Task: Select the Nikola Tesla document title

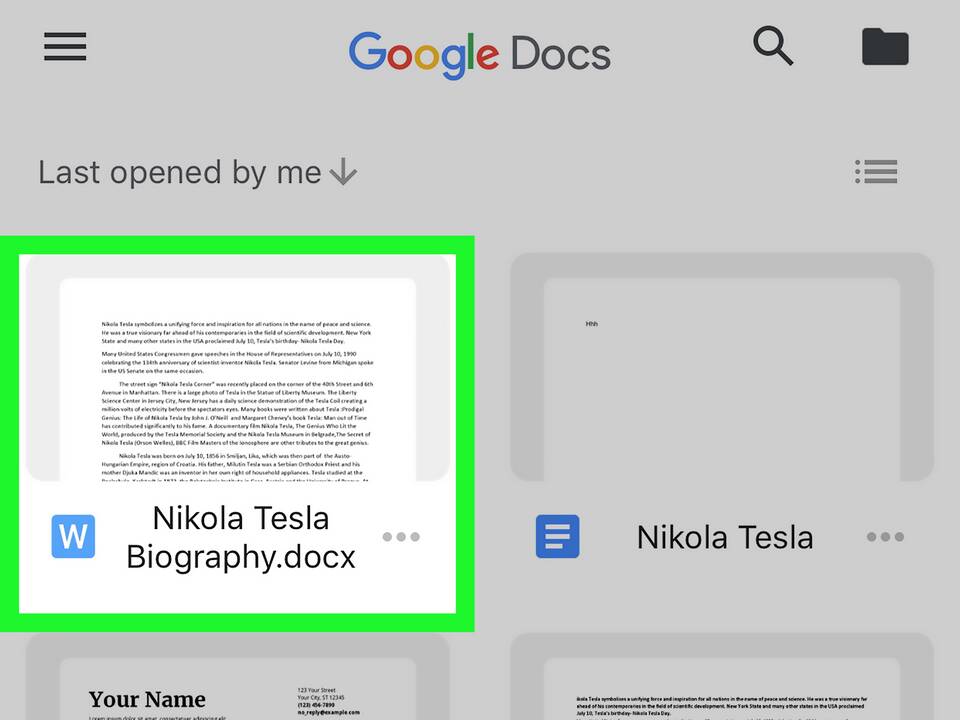Action: pos(725,538)
